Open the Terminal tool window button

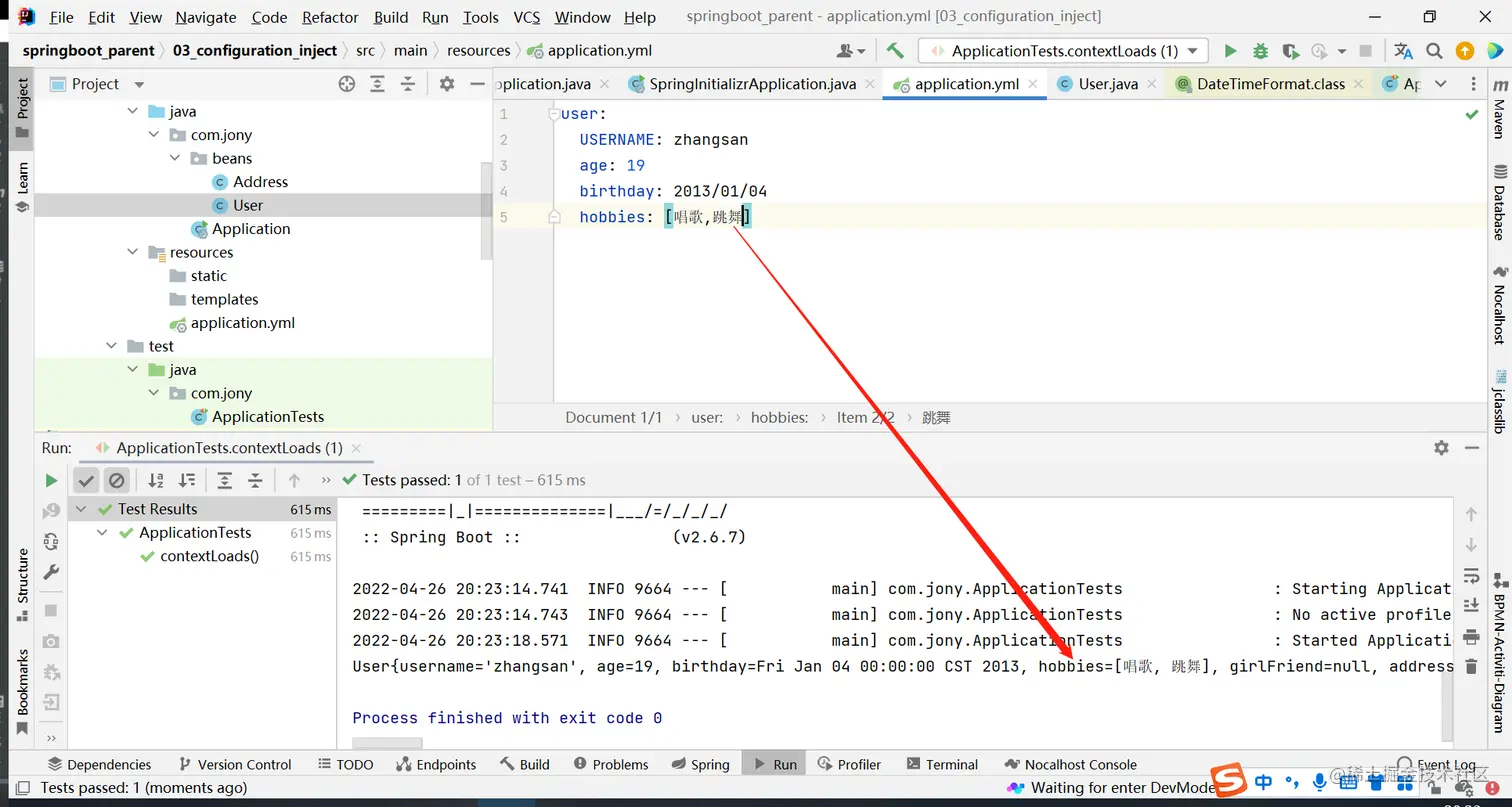click(x=942, y=764)
